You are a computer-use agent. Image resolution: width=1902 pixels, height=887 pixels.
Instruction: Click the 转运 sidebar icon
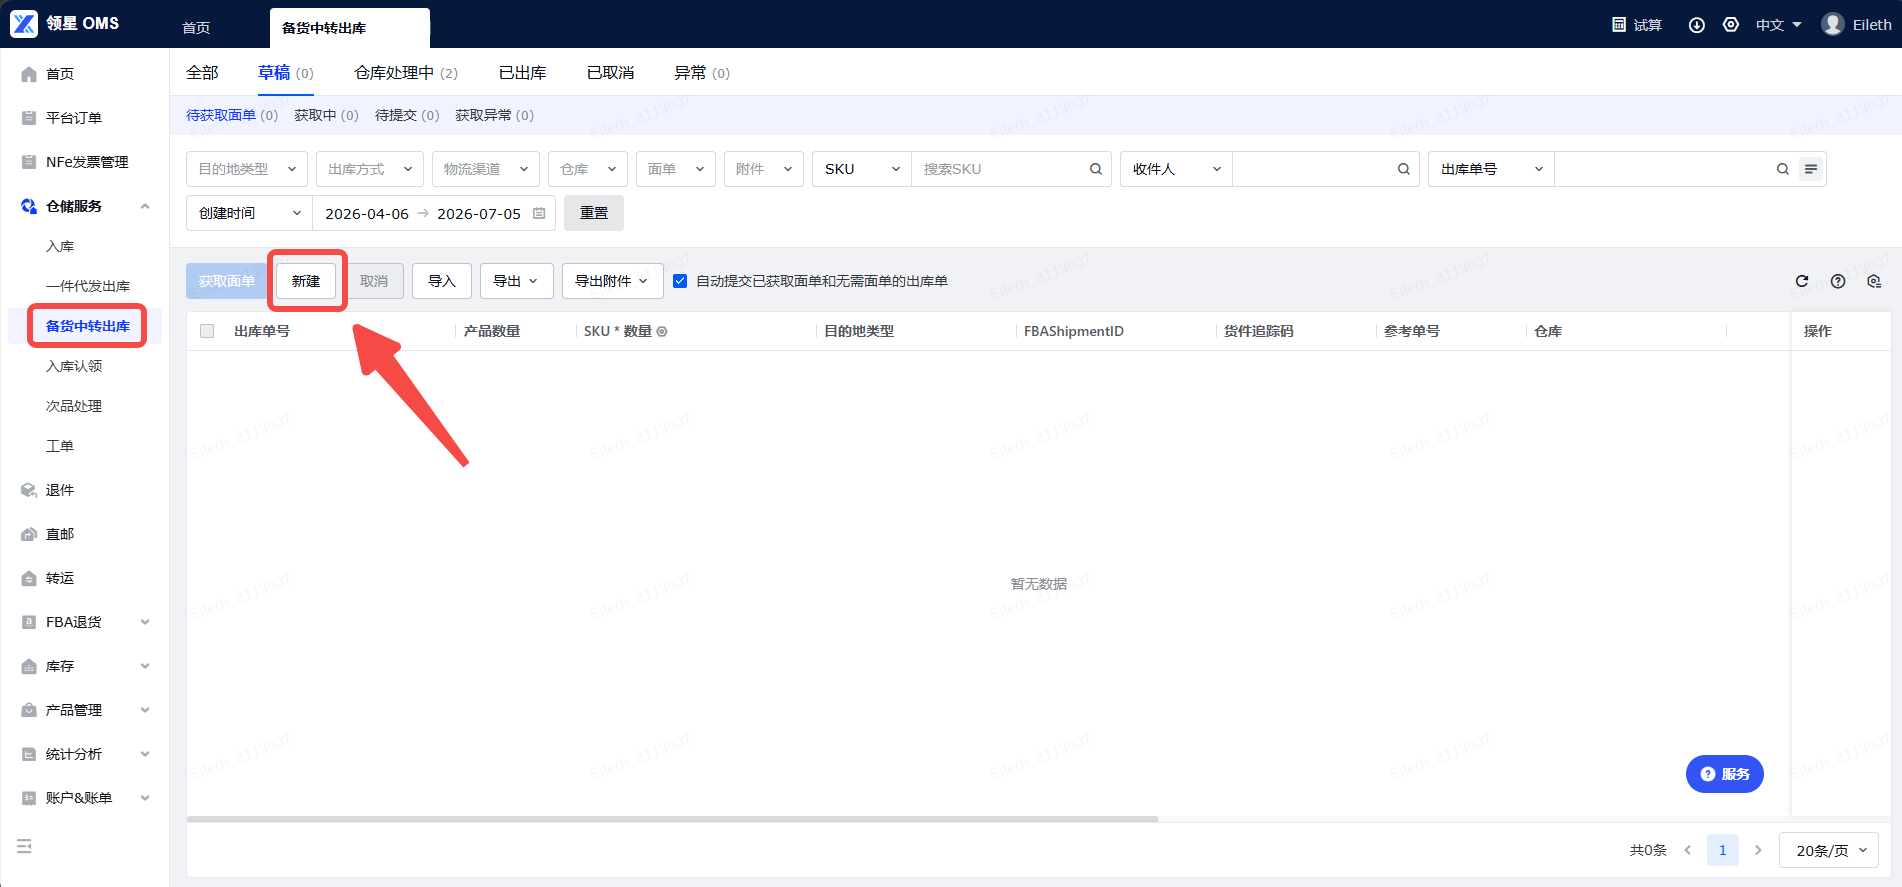[29, 578]
